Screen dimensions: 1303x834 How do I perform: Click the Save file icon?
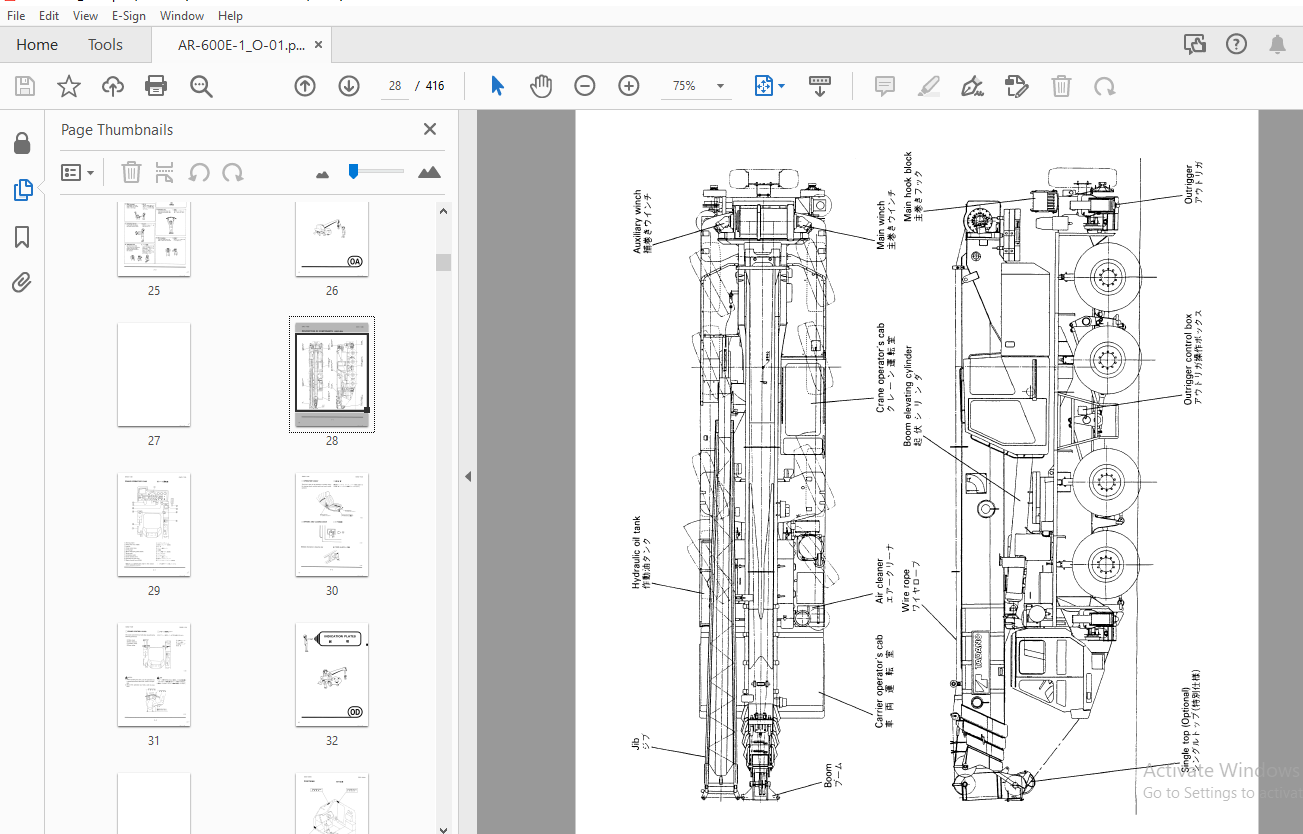(x=25, y=86)
